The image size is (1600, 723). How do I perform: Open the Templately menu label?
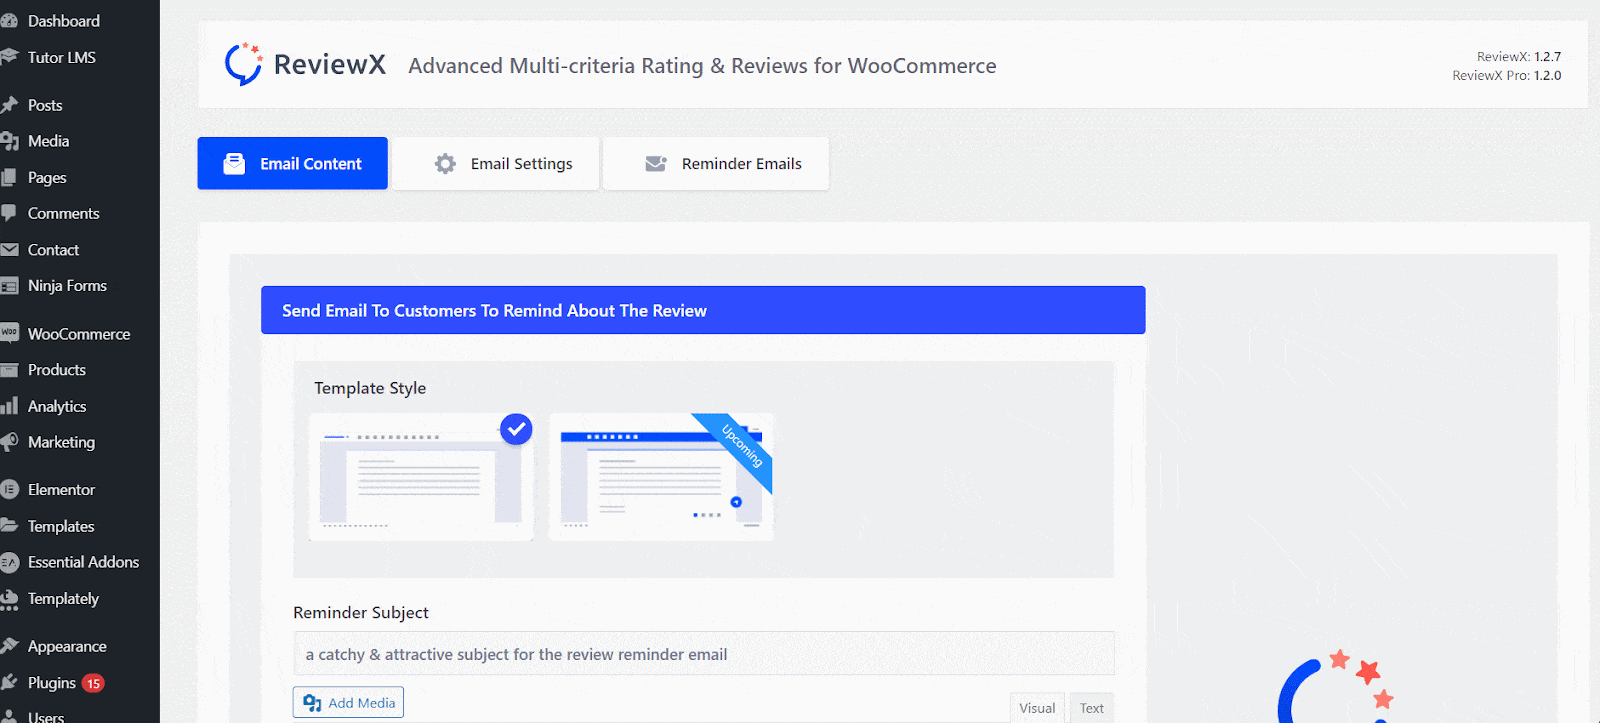pyautogui.click(x=63, y=599)
